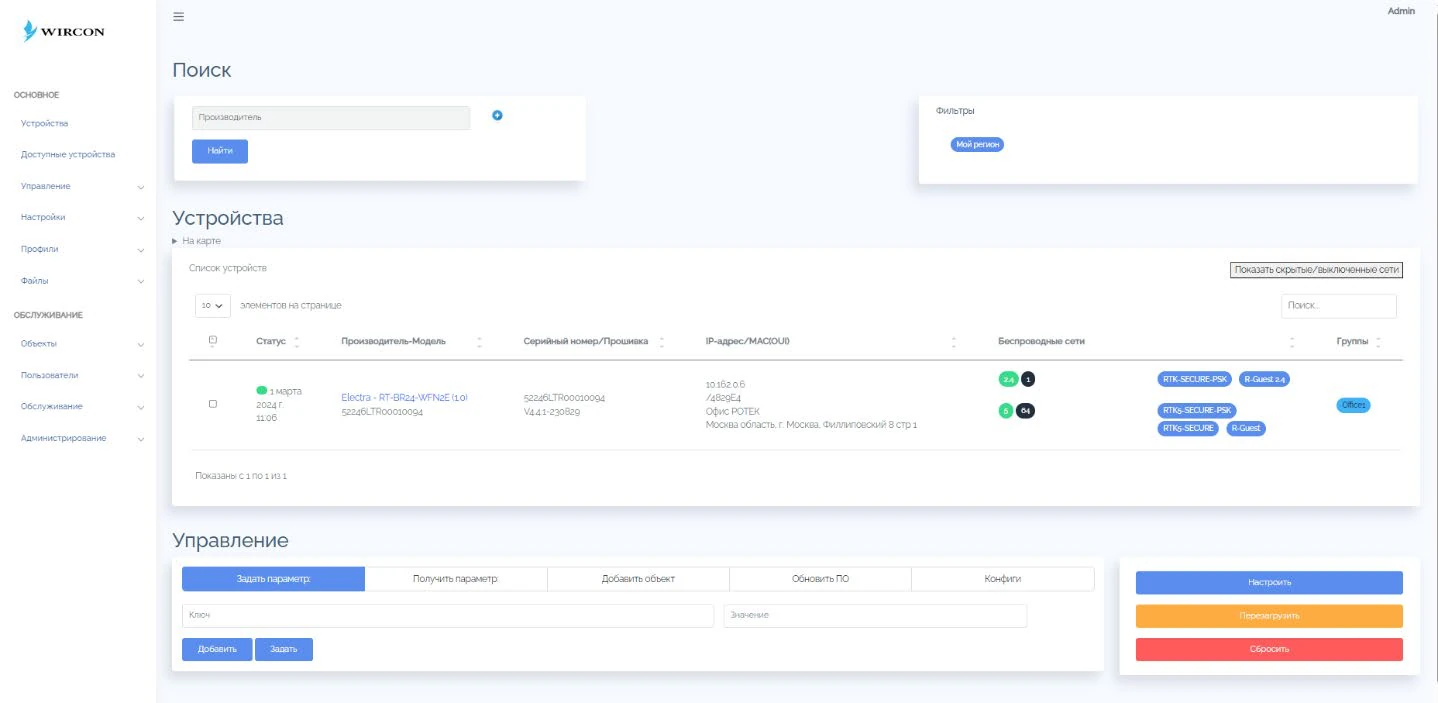This screenshot has height=703, width=1438.
Task: Sort by the Беспроводные сети column arrows
Action: tap(1292, 342)
